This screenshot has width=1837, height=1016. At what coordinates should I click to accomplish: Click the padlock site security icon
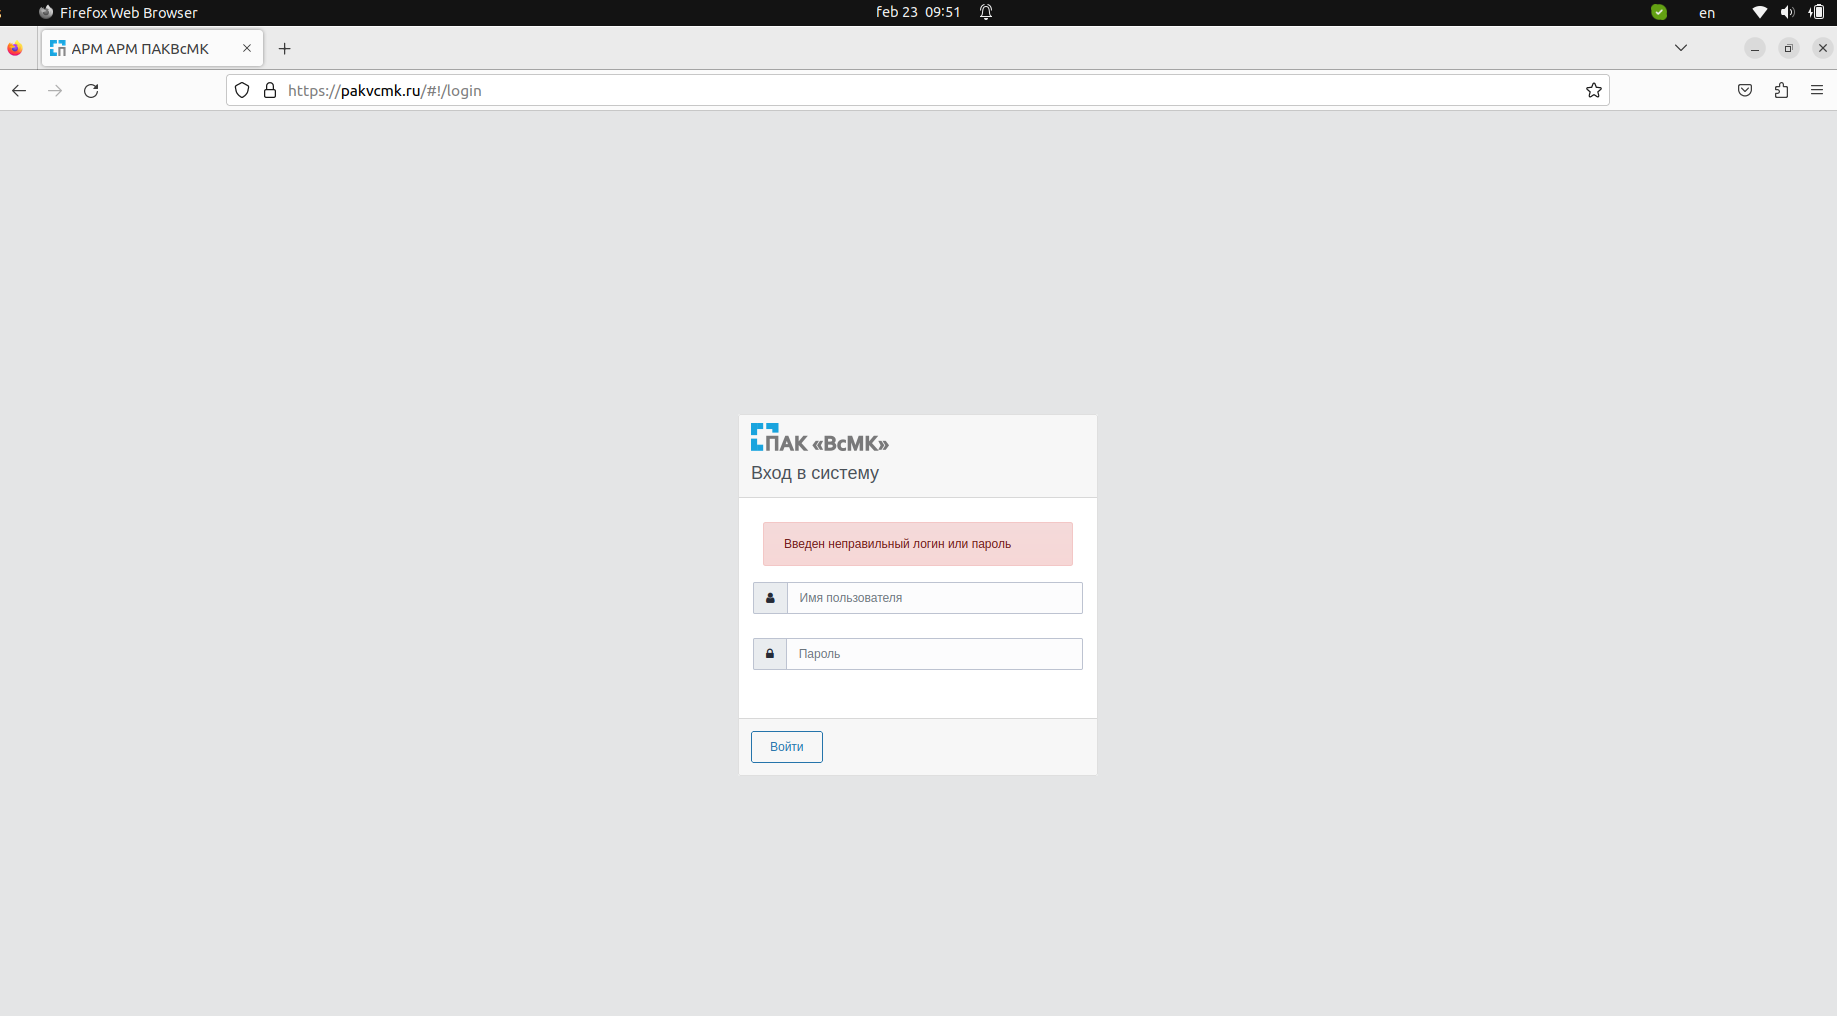268,90
